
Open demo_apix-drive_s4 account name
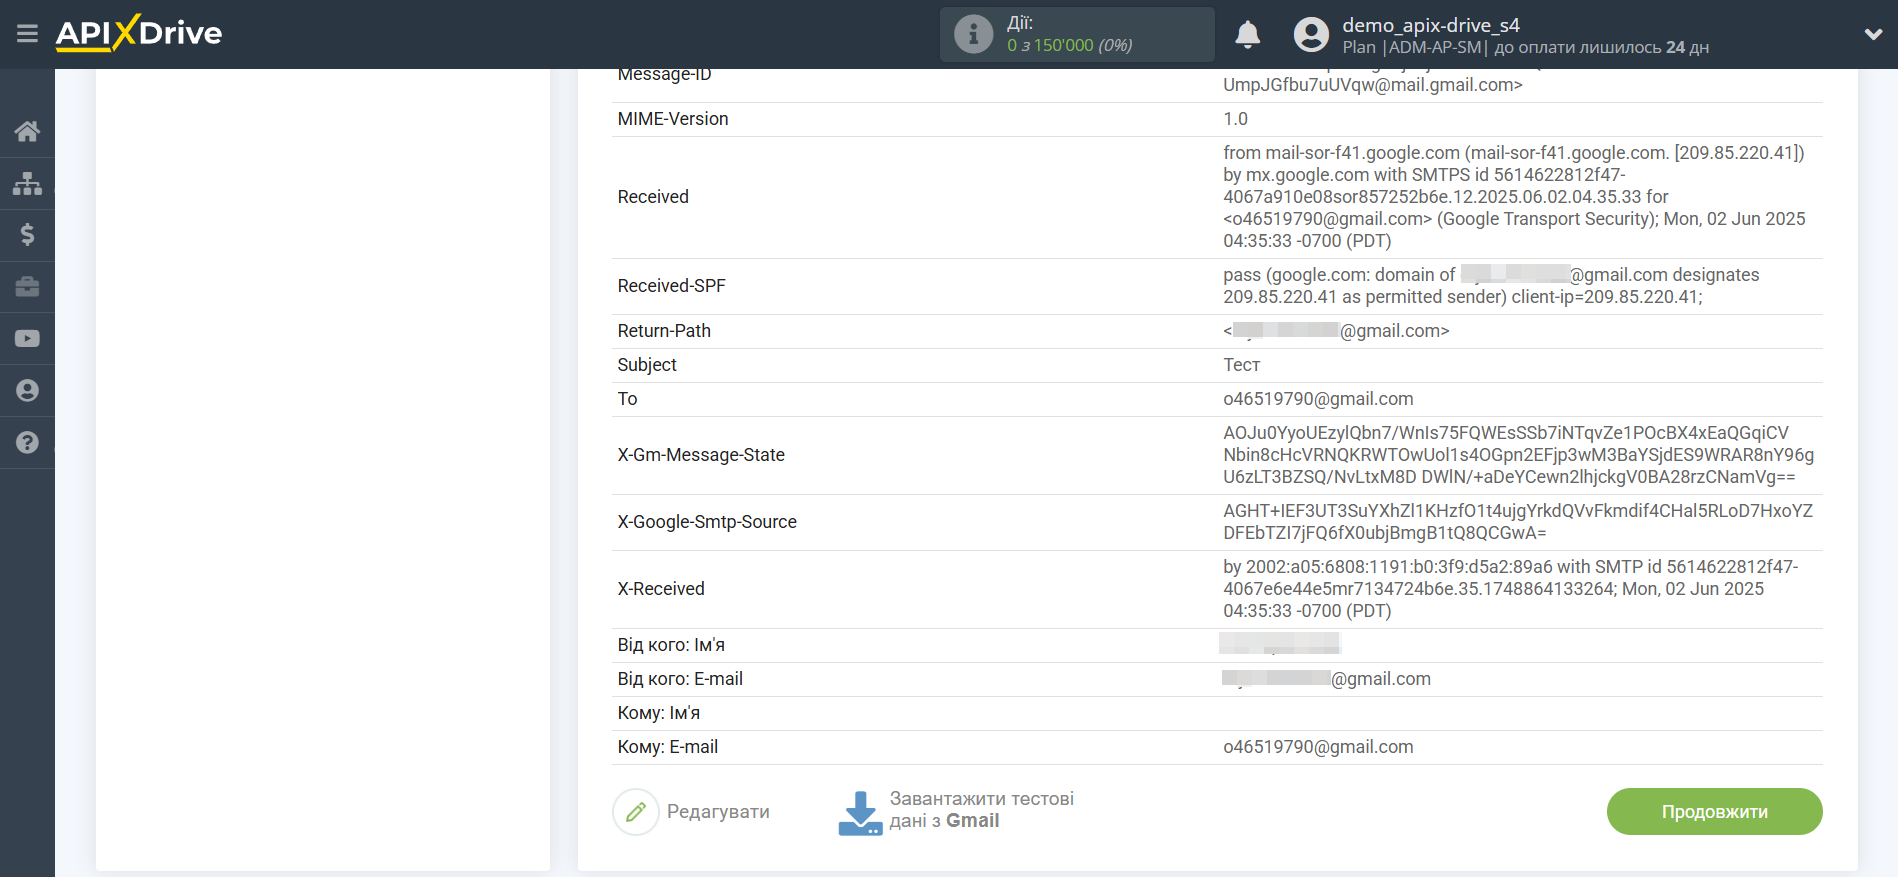pyautogui.click(x=1430, y=25)
